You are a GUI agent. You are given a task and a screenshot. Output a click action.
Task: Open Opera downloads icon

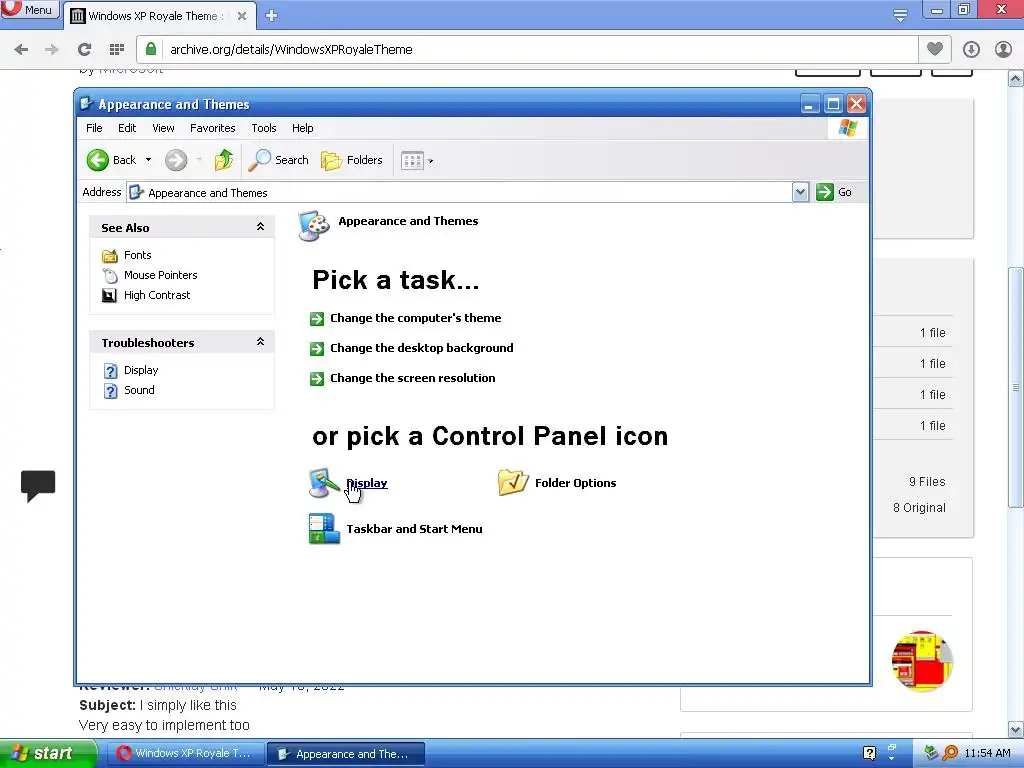click(x=971, y=50)
